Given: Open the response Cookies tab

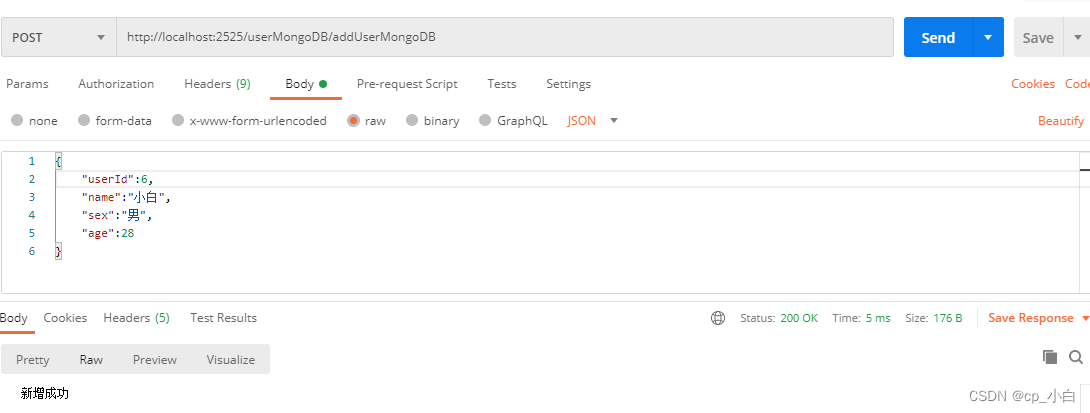Looking at the screenshot, I should (65, 318).
